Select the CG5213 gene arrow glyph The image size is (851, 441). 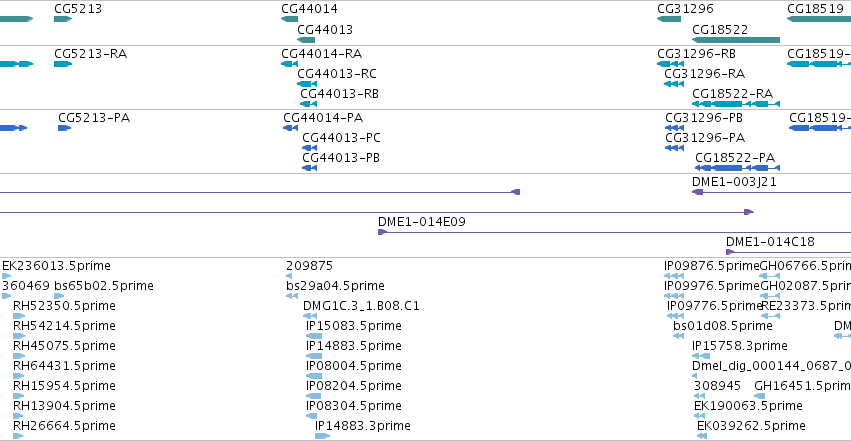click(63, 19)
